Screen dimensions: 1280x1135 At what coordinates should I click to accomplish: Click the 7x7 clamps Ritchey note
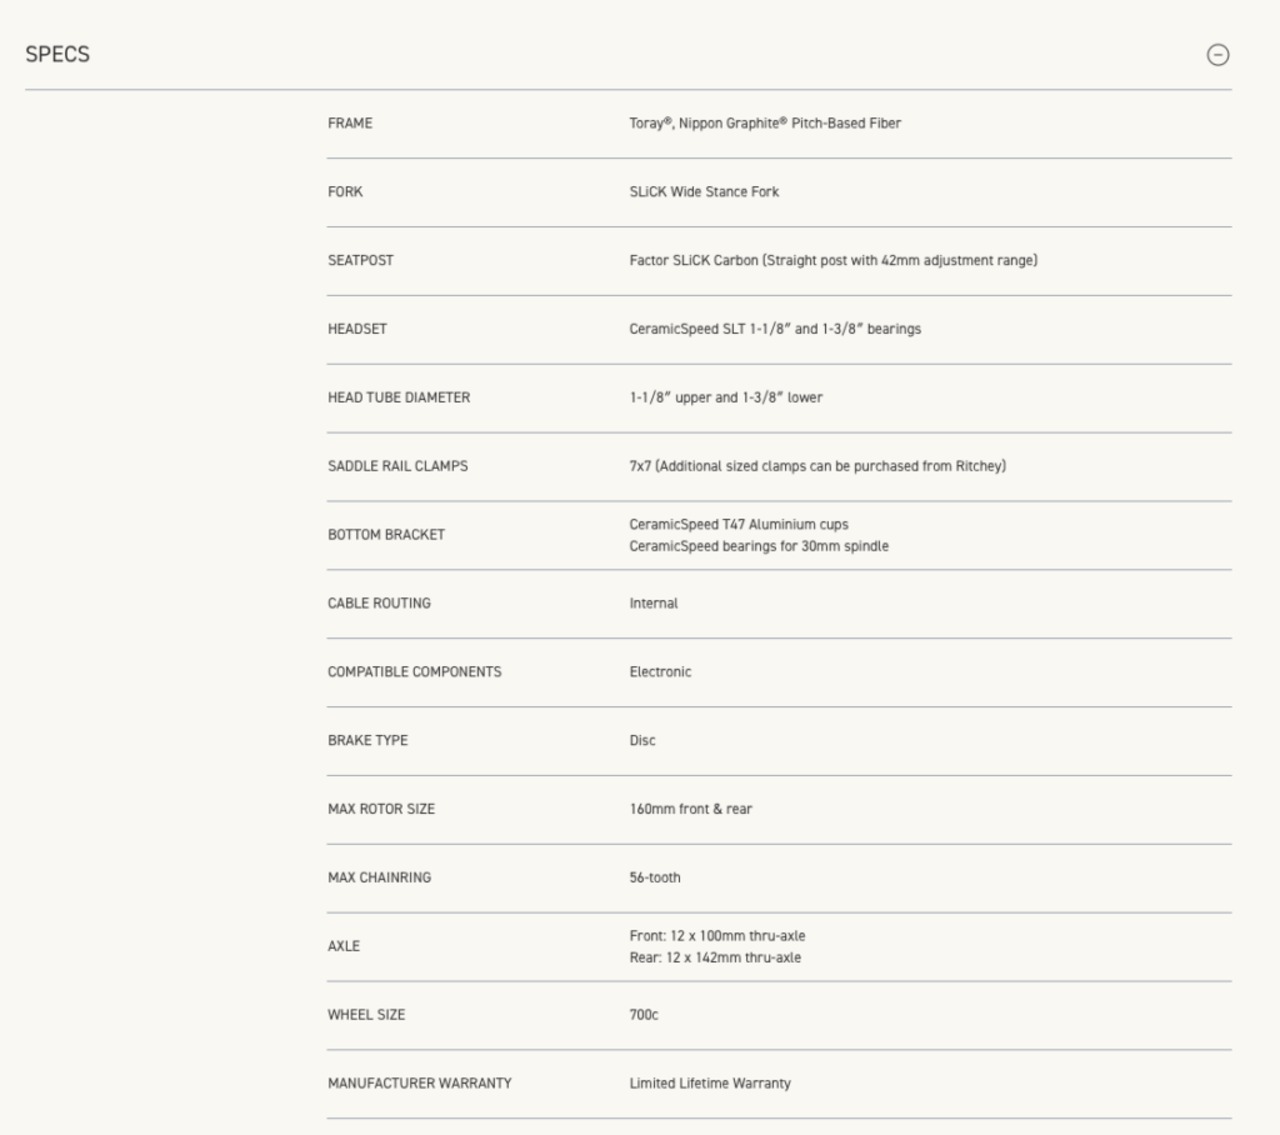coord(817,466)
